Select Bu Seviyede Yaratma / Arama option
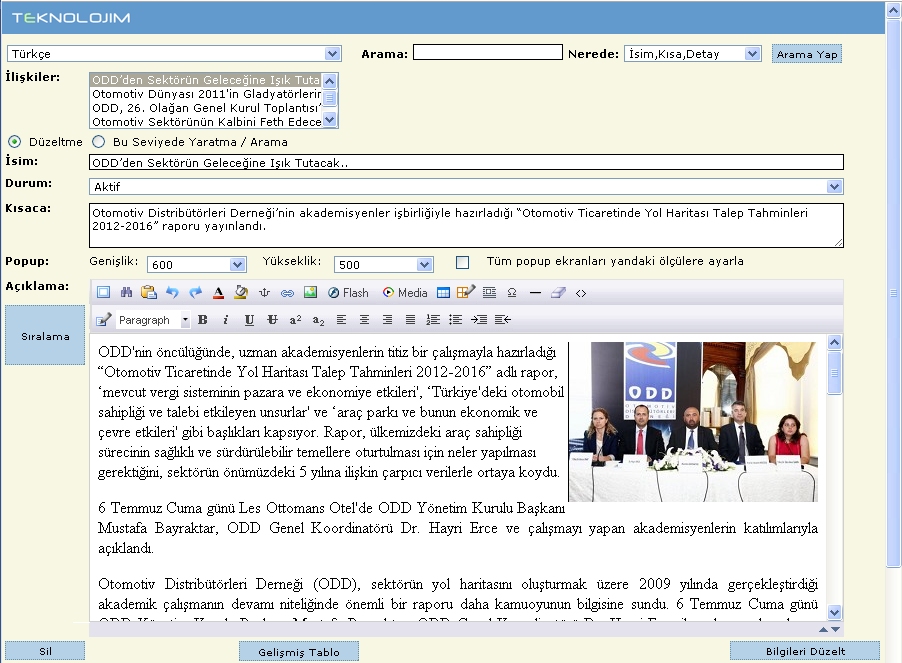This screenshot has width=902, height=663. point(99,141)
